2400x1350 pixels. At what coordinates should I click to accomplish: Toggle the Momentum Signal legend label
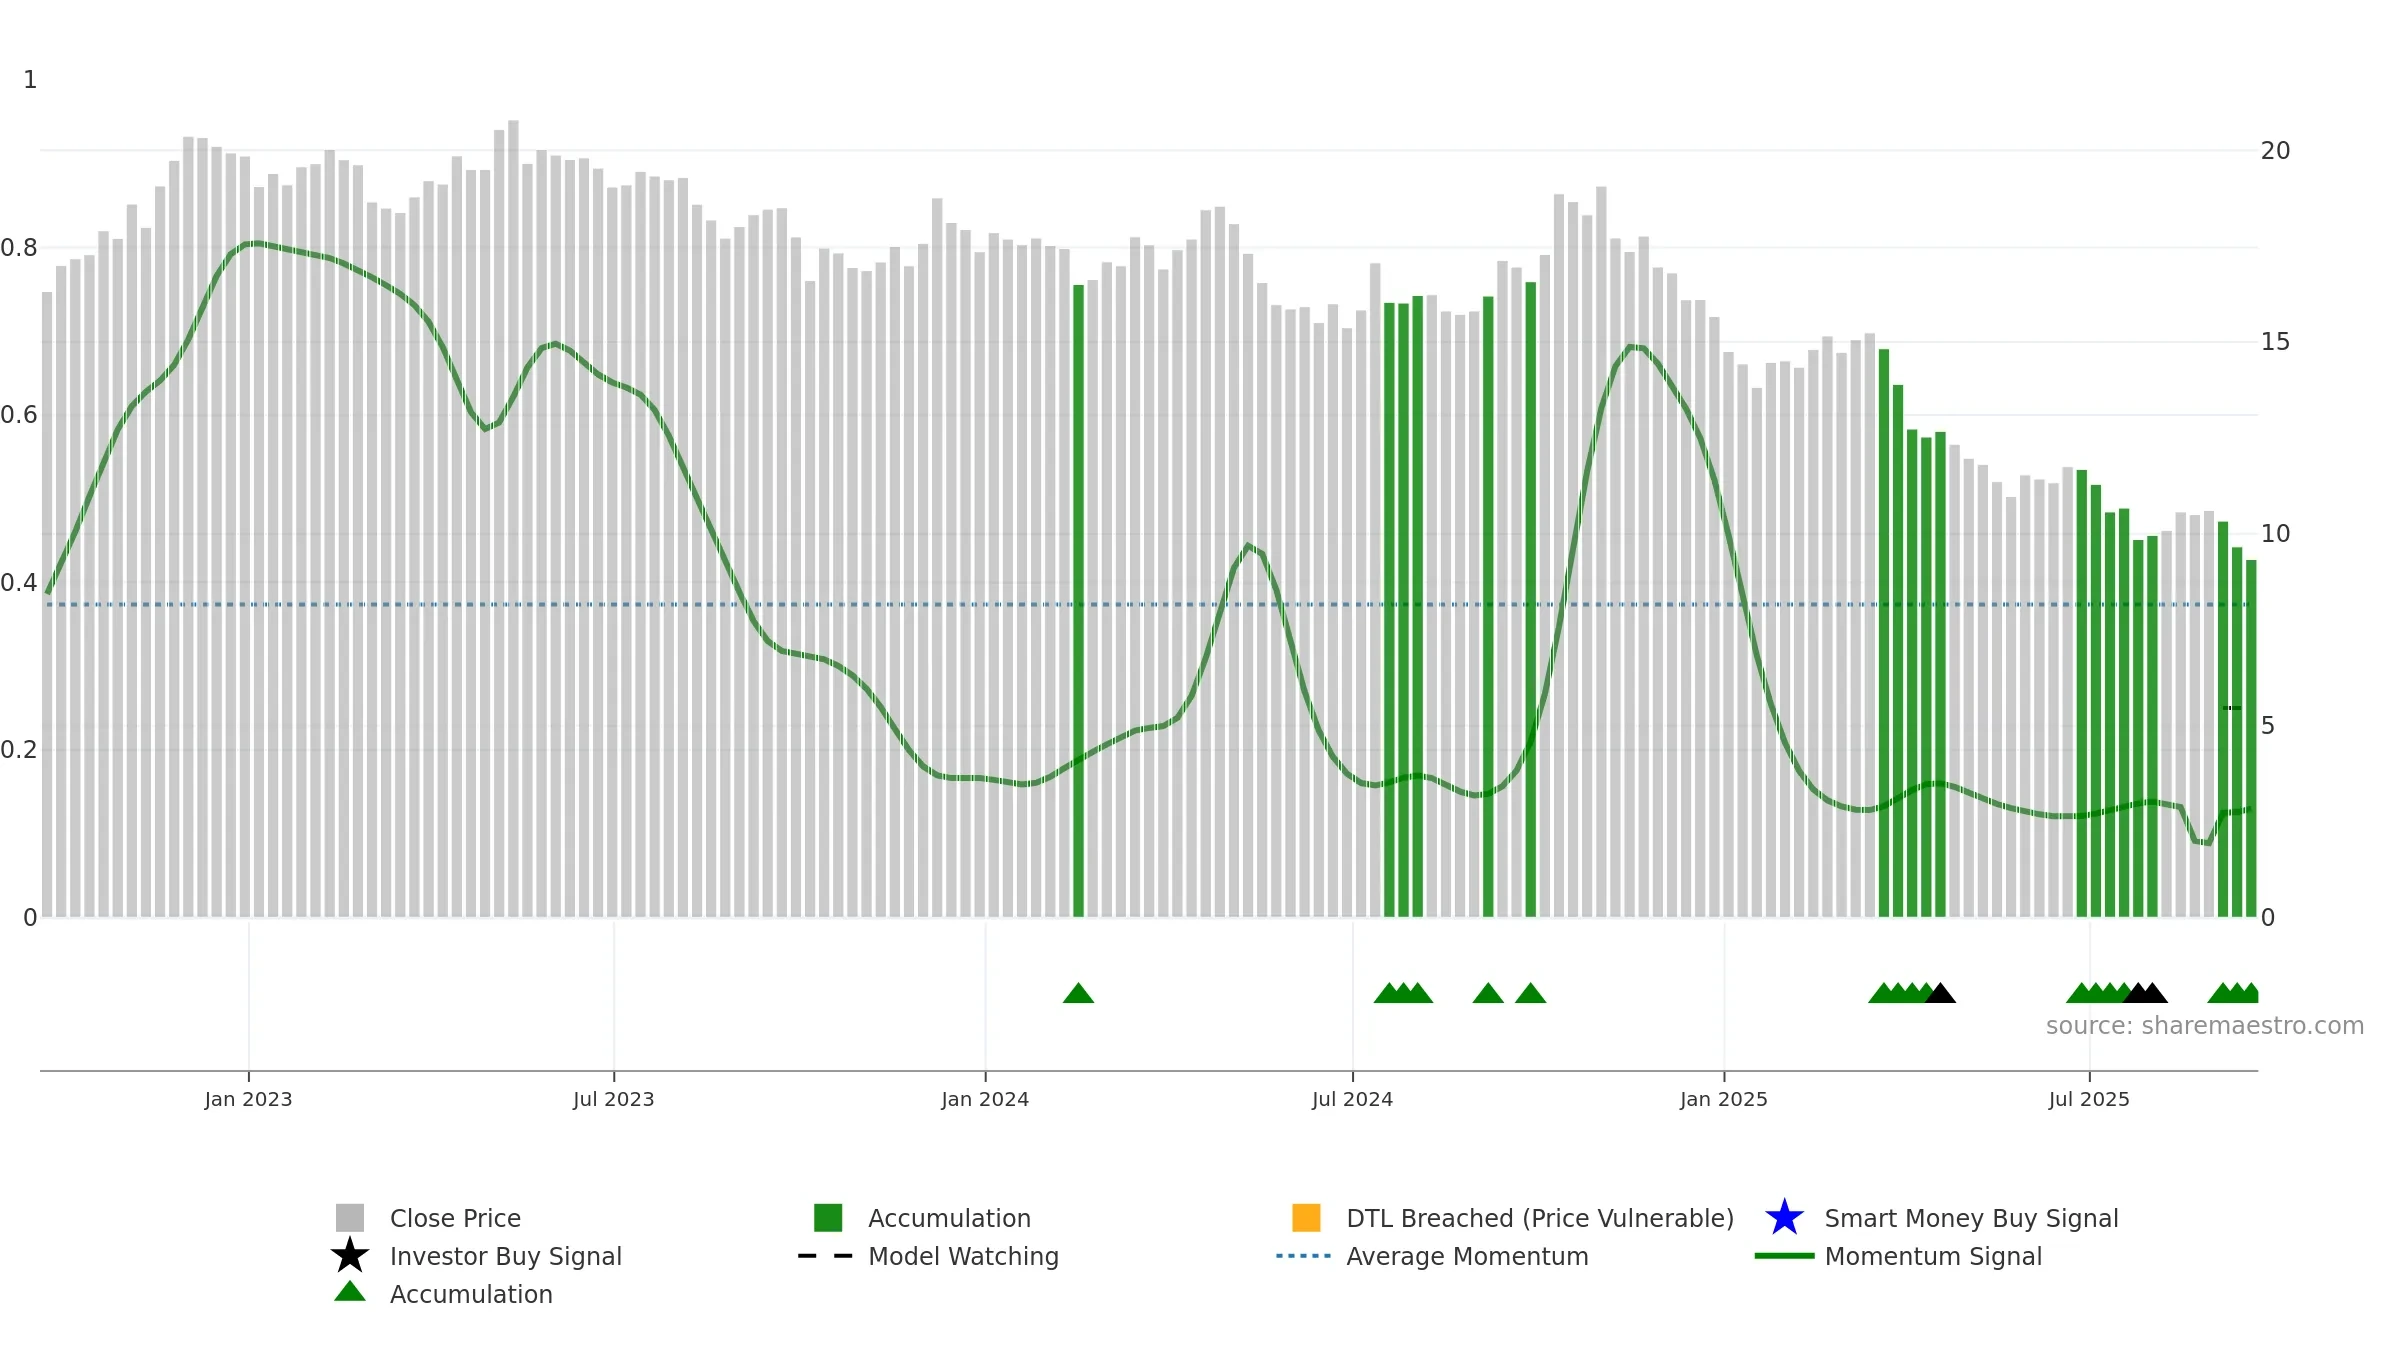[x=1933, y=1256]
